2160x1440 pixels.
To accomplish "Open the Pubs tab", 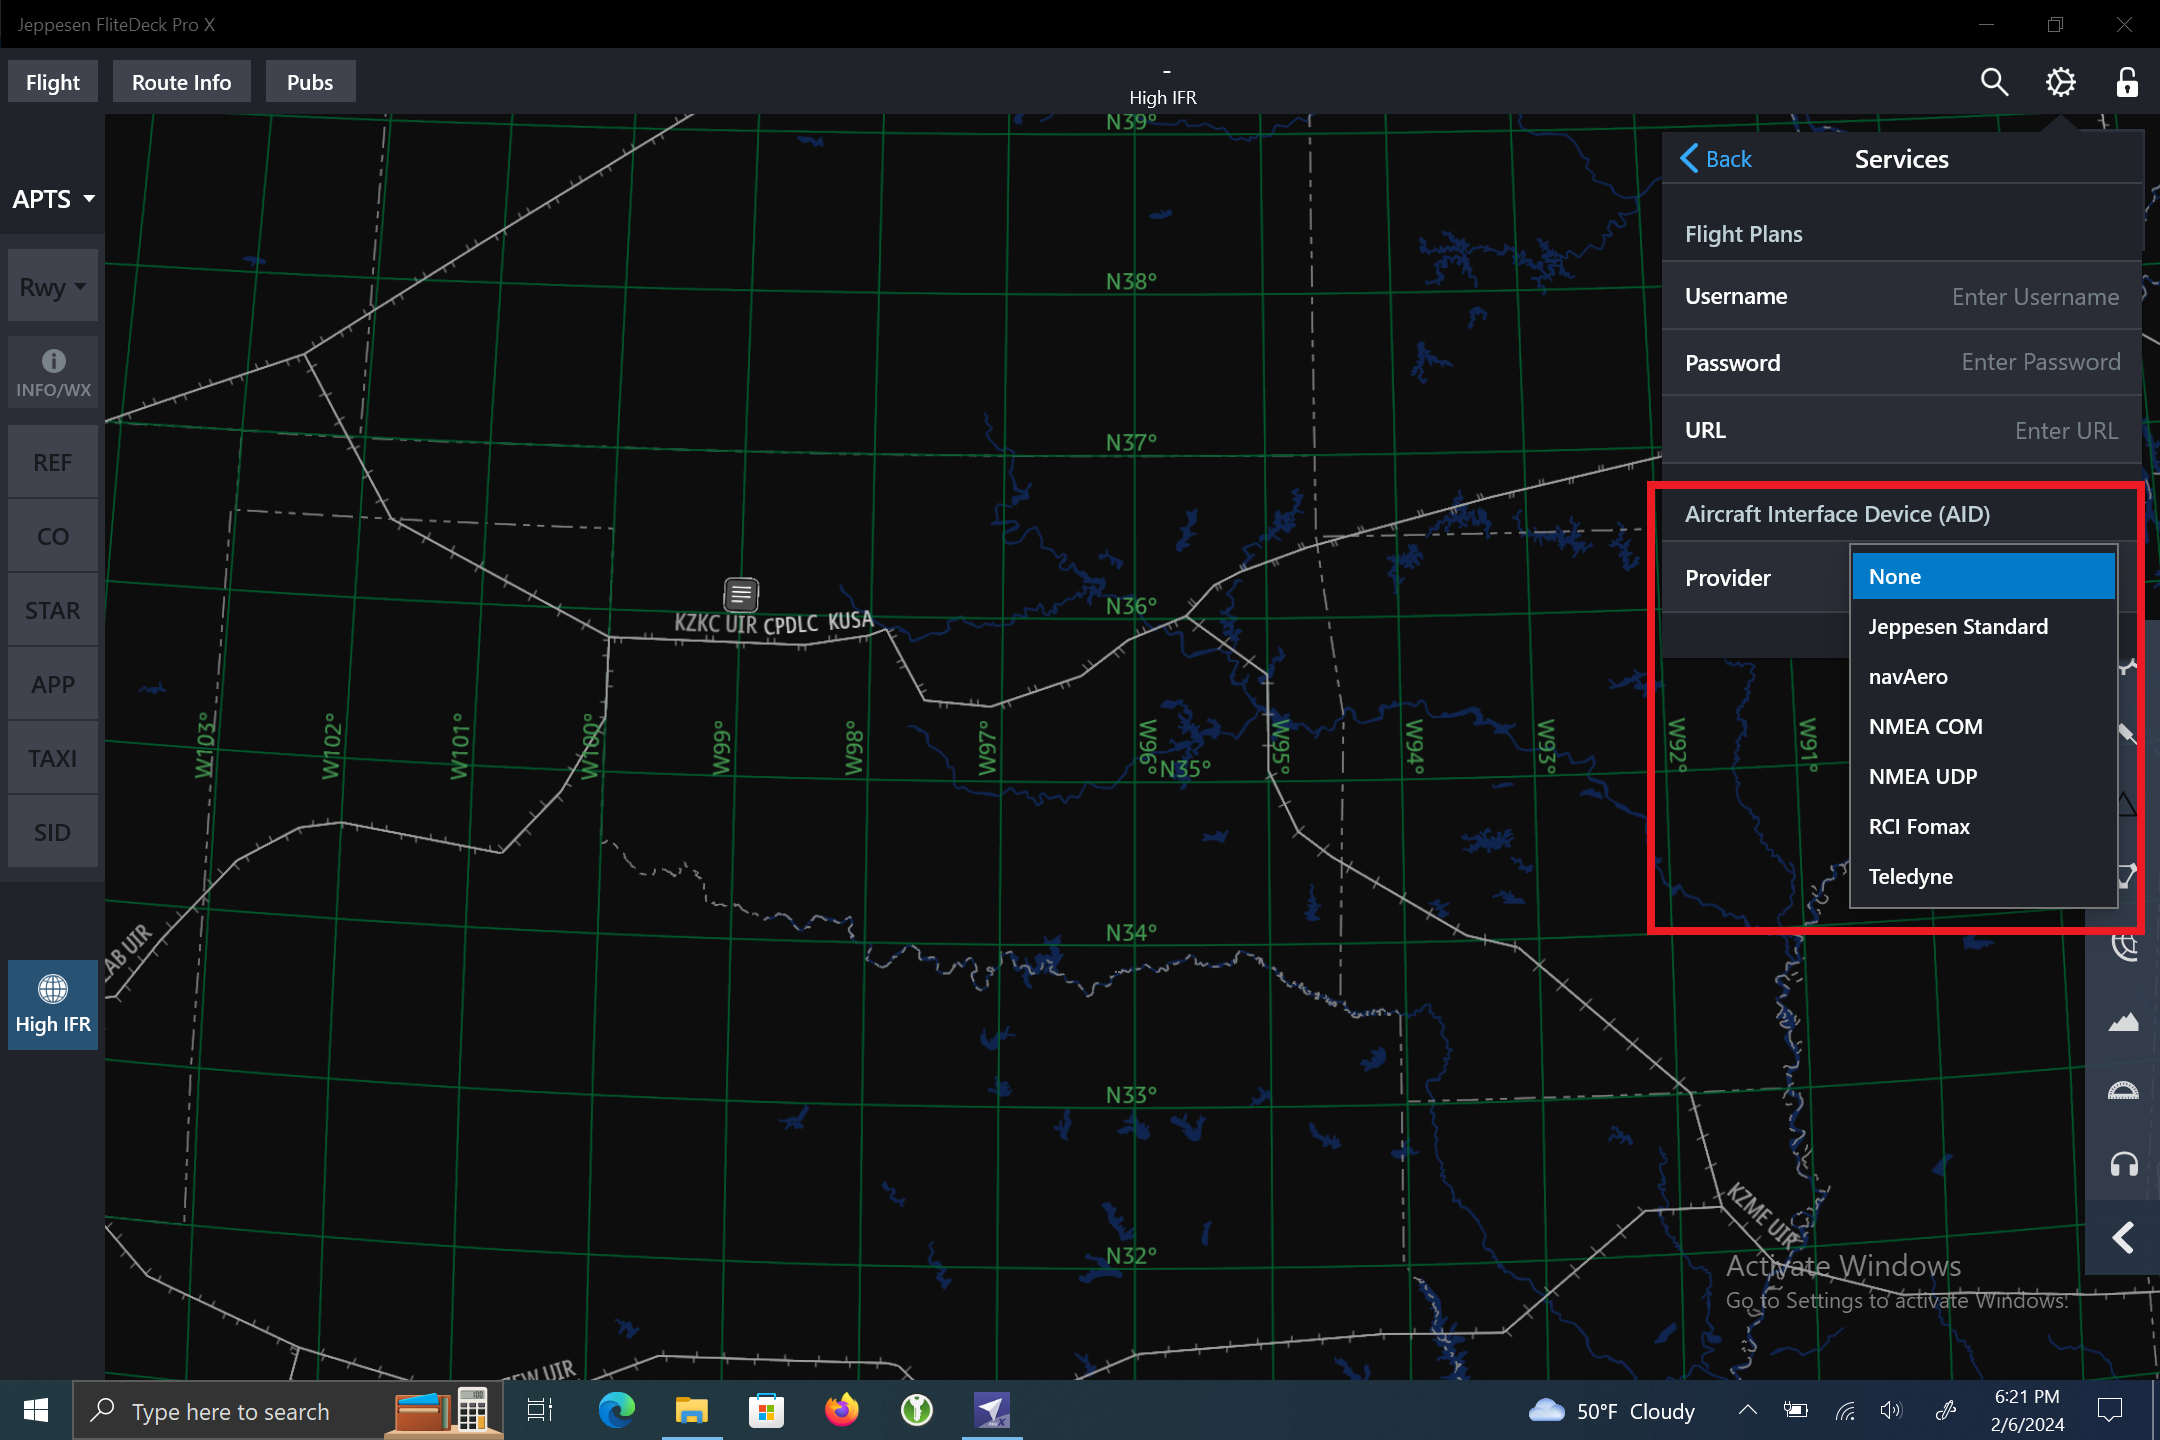I will 310,82.
